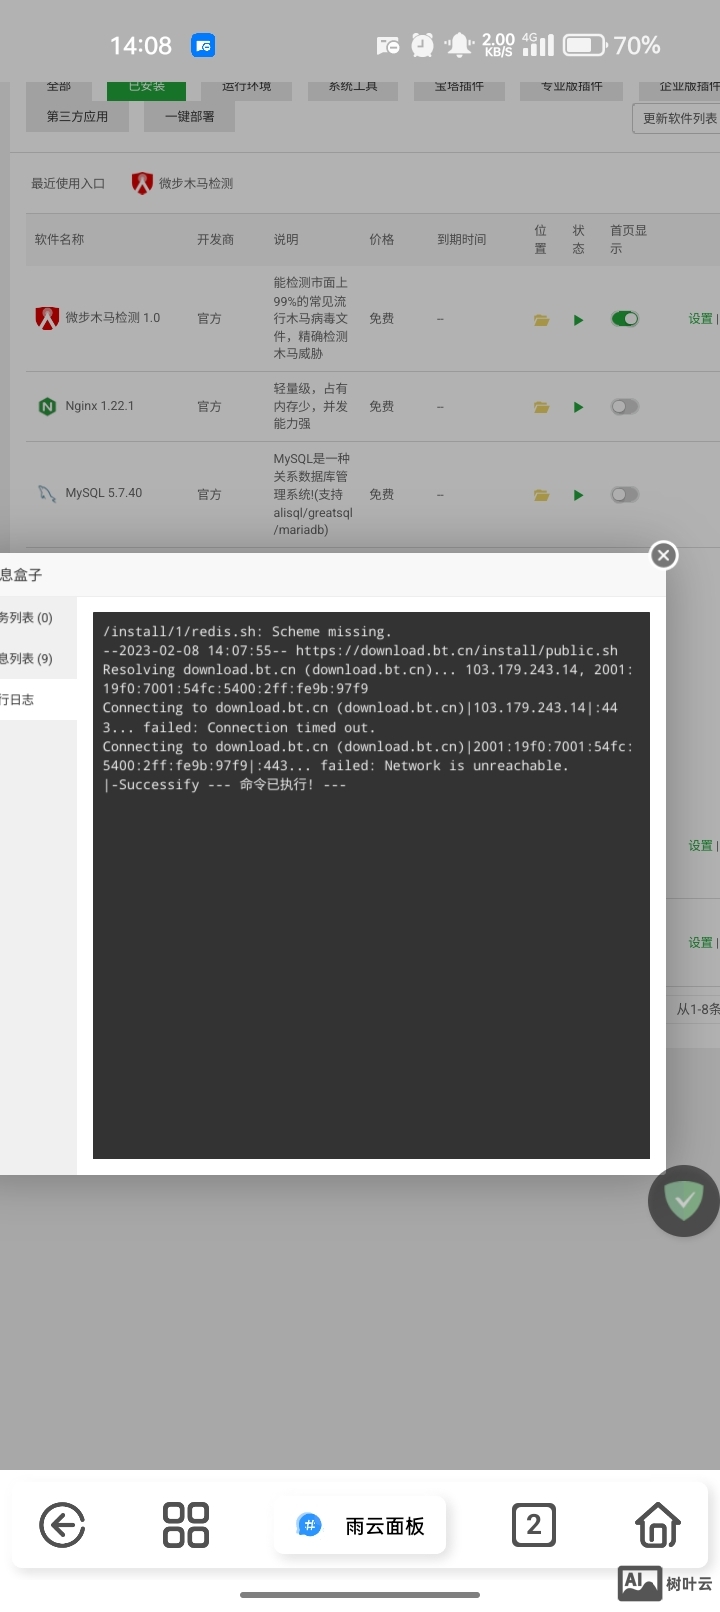This screenshot has height=1612, width=720.
Task: Open the Nginx folder location icon
Action: click(x=541, y=407)
